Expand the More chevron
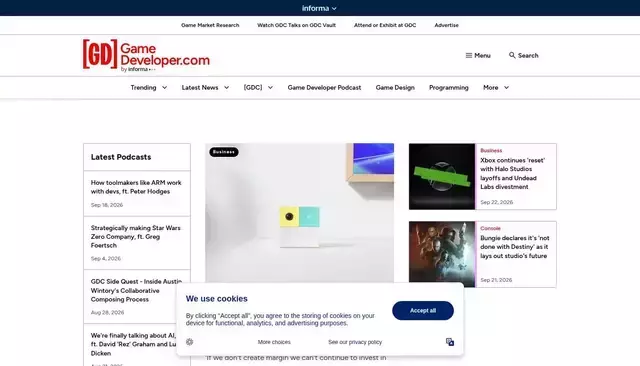The image size is (640, 366). (x=507, y=87)
